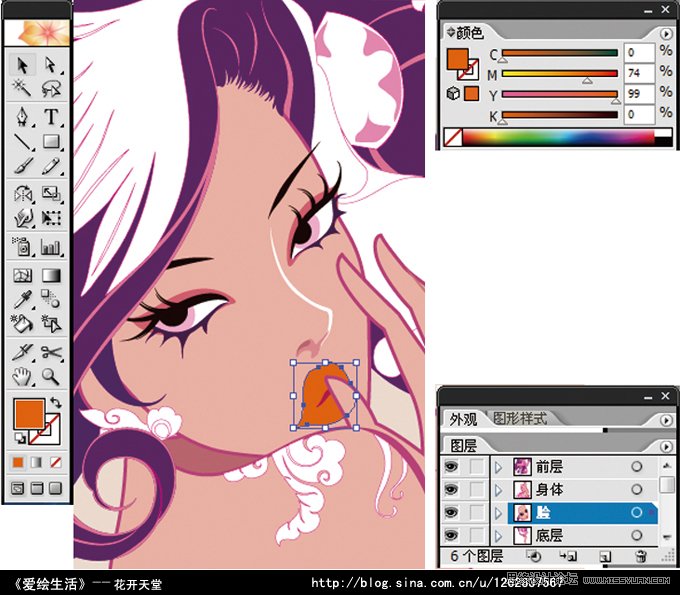The height and width of the screenshot is (595, 680).
Task: Select the Warp tool
Action: click(22, 218)
